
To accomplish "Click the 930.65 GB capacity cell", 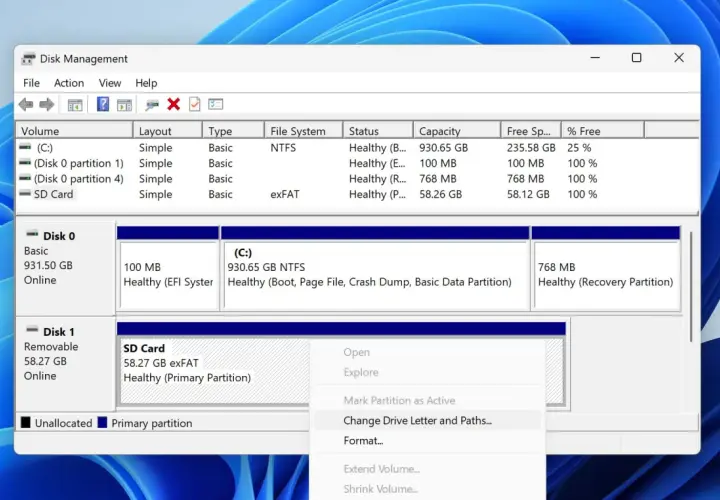I will point(444,148).
